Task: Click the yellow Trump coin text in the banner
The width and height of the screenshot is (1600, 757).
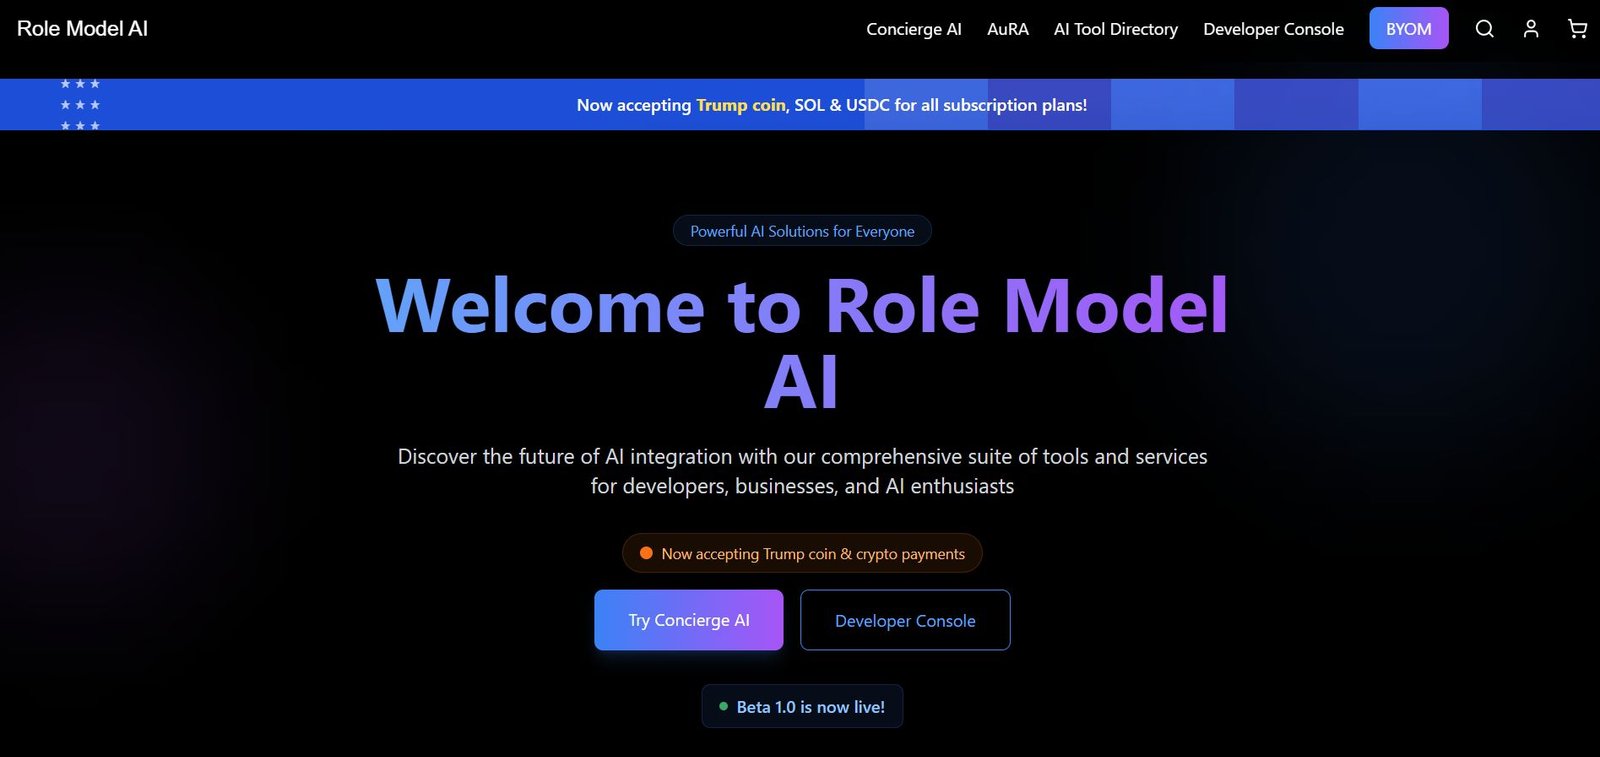Action: [740, 105]
